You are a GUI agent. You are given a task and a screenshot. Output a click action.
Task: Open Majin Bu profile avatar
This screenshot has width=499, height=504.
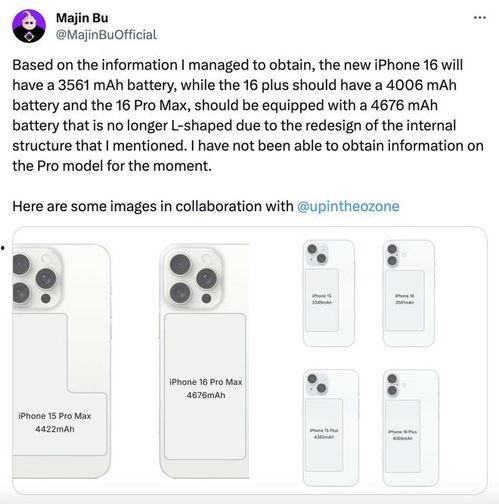click(x=29, y=26)
